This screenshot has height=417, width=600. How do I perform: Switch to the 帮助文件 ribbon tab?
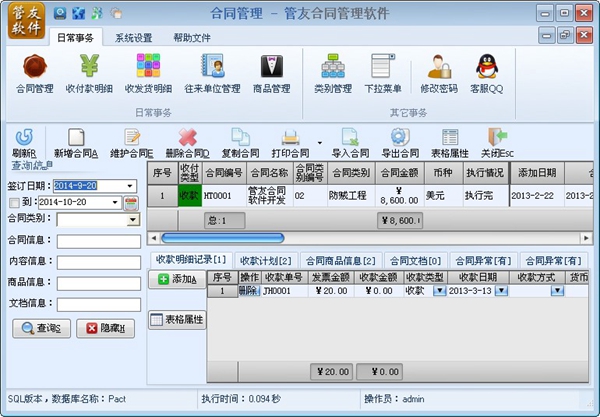(192, 37)
